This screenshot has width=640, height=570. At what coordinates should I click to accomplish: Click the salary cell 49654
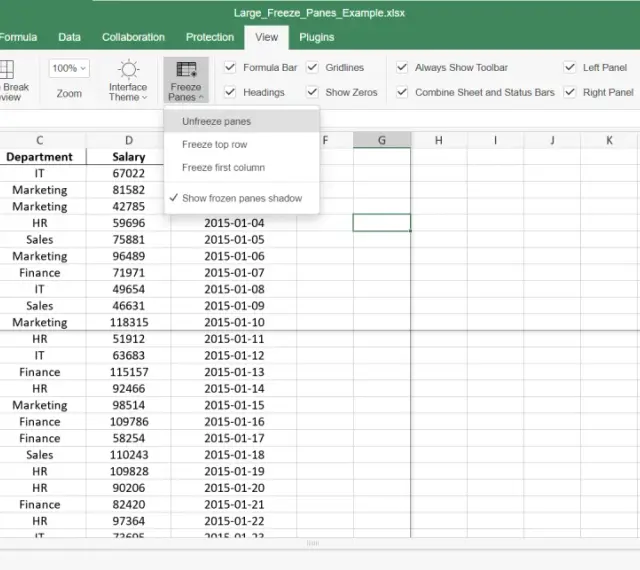[x=129, y=289]
